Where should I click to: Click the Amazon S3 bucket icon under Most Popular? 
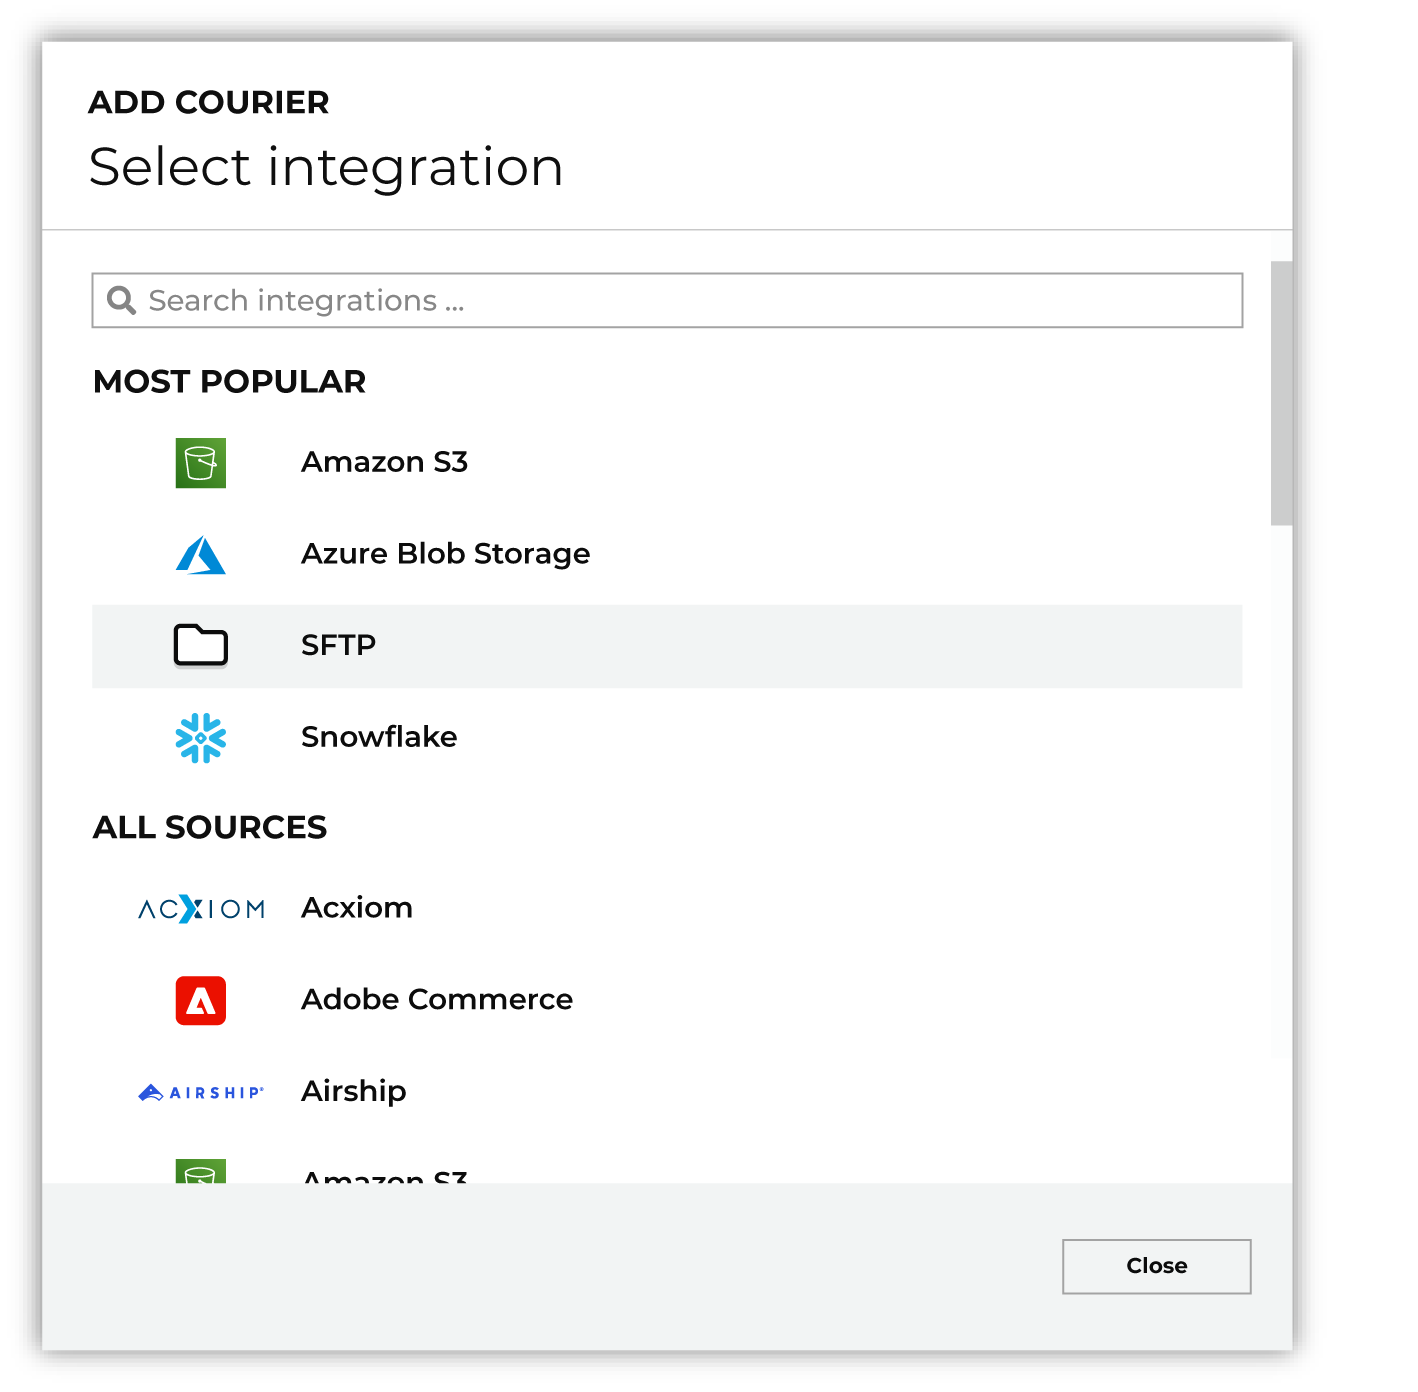pos(200,463)
